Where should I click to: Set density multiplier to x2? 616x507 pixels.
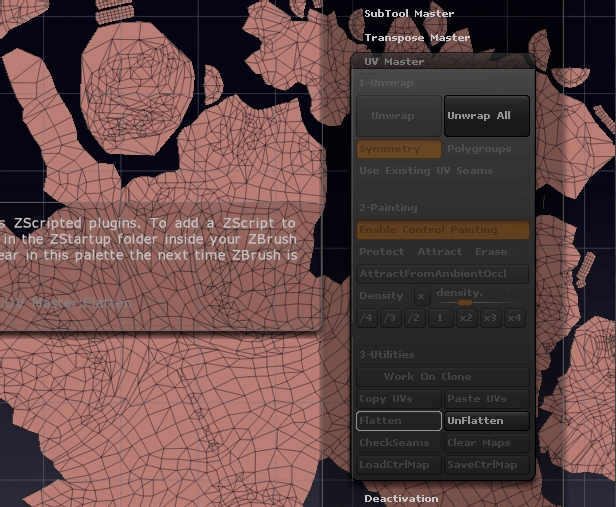466,318
